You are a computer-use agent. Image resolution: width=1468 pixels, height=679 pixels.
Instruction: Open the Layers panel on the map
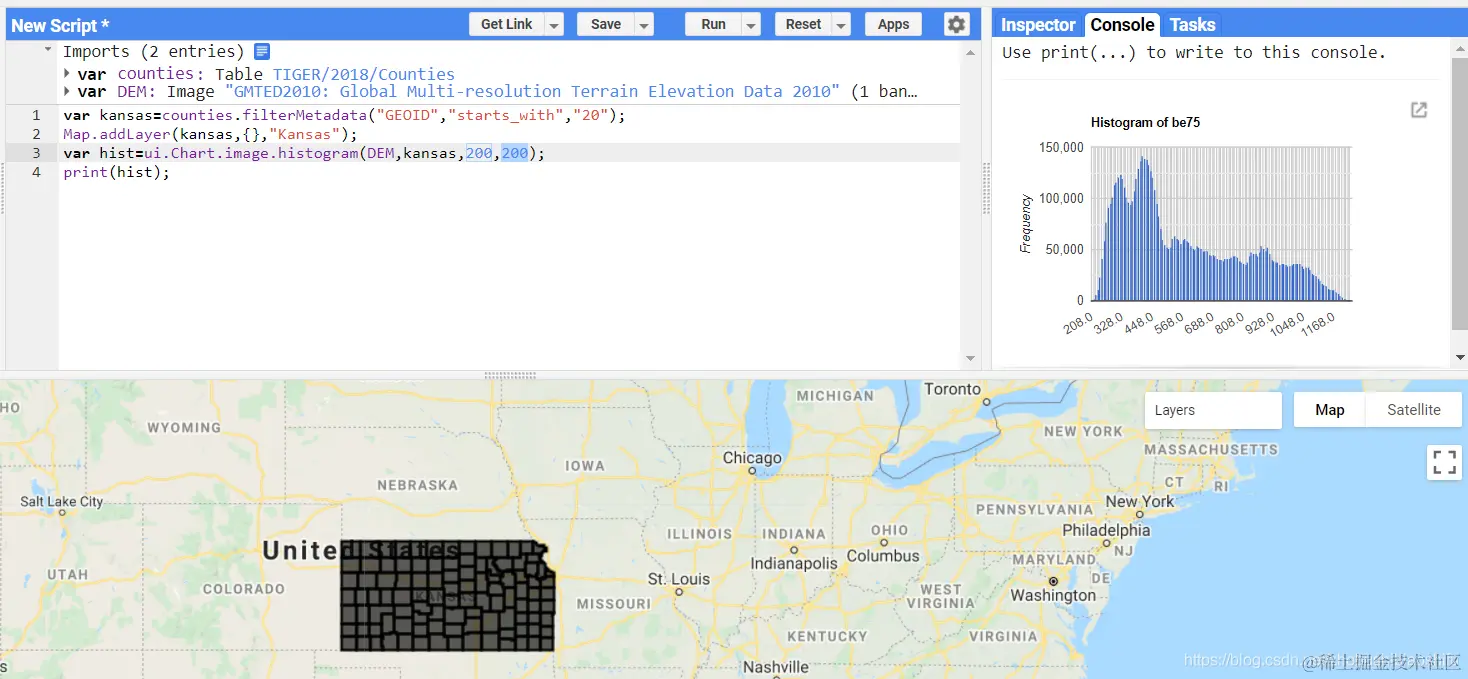1213,410
